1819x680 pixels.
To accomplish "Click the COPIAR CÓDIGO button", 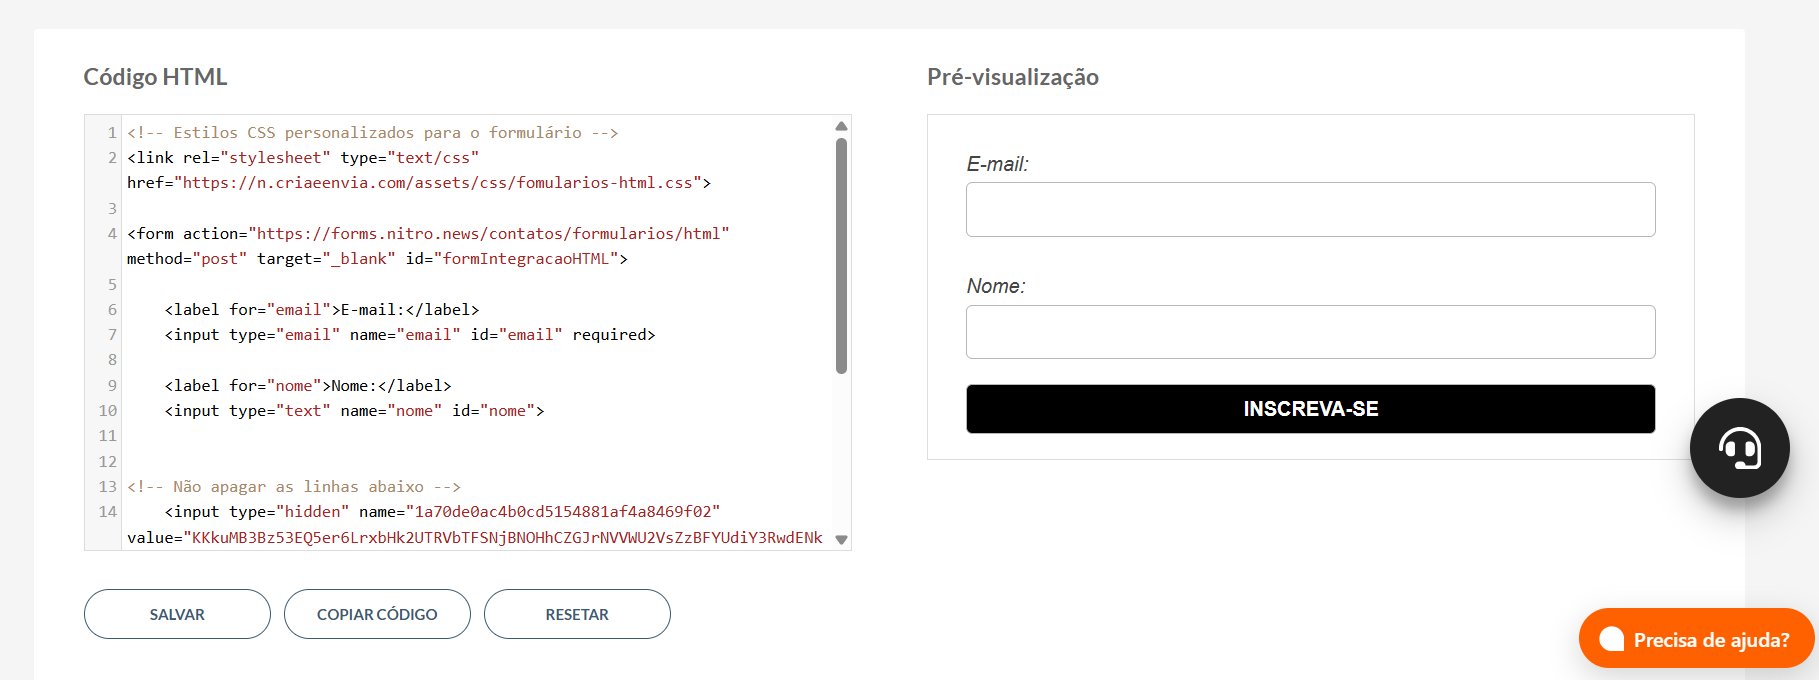I will [x=377, y=614].
